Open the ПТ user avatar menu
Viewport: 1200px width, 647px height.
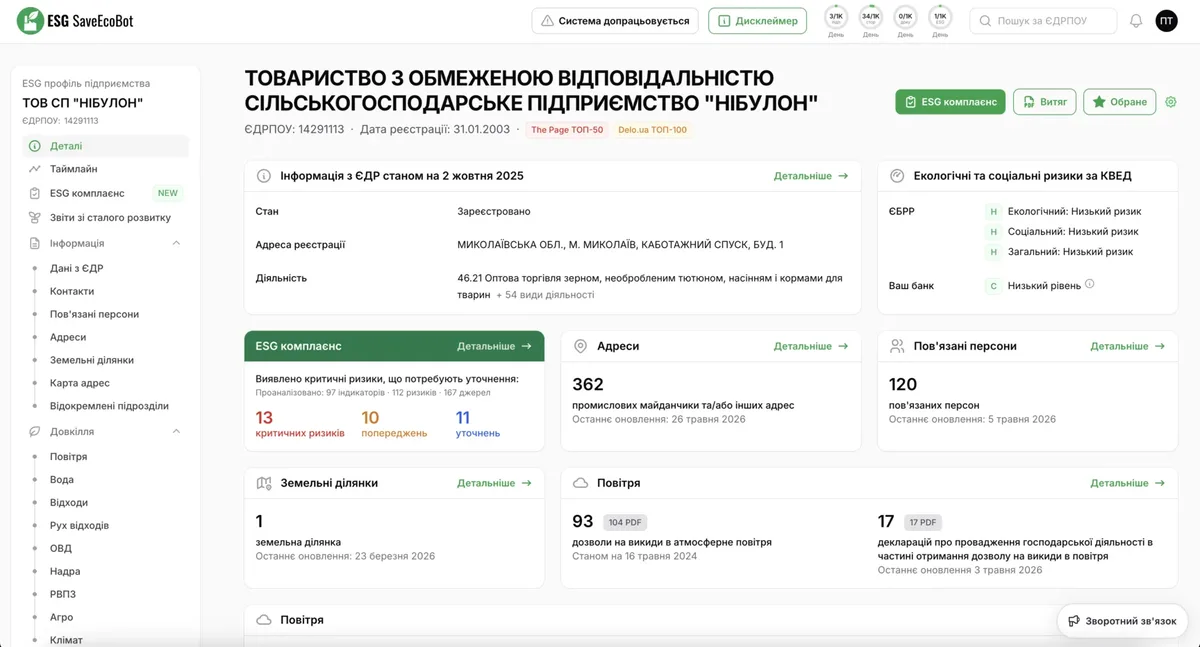pyautogui.click(x=1167, y=21)
